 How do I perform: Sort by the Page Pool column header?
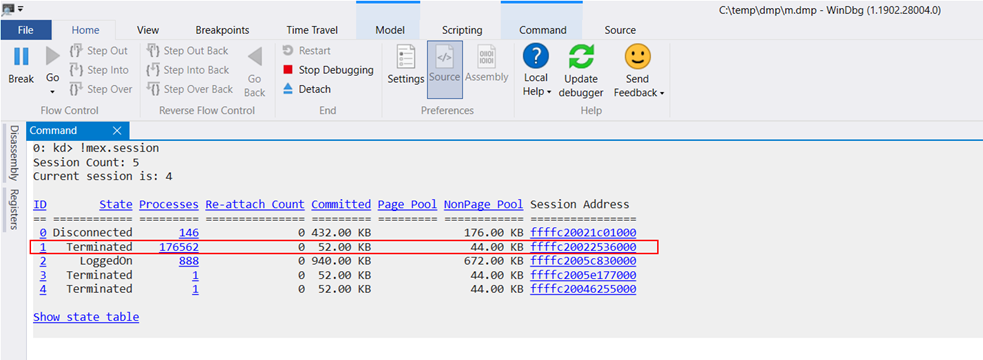[407, 204]
